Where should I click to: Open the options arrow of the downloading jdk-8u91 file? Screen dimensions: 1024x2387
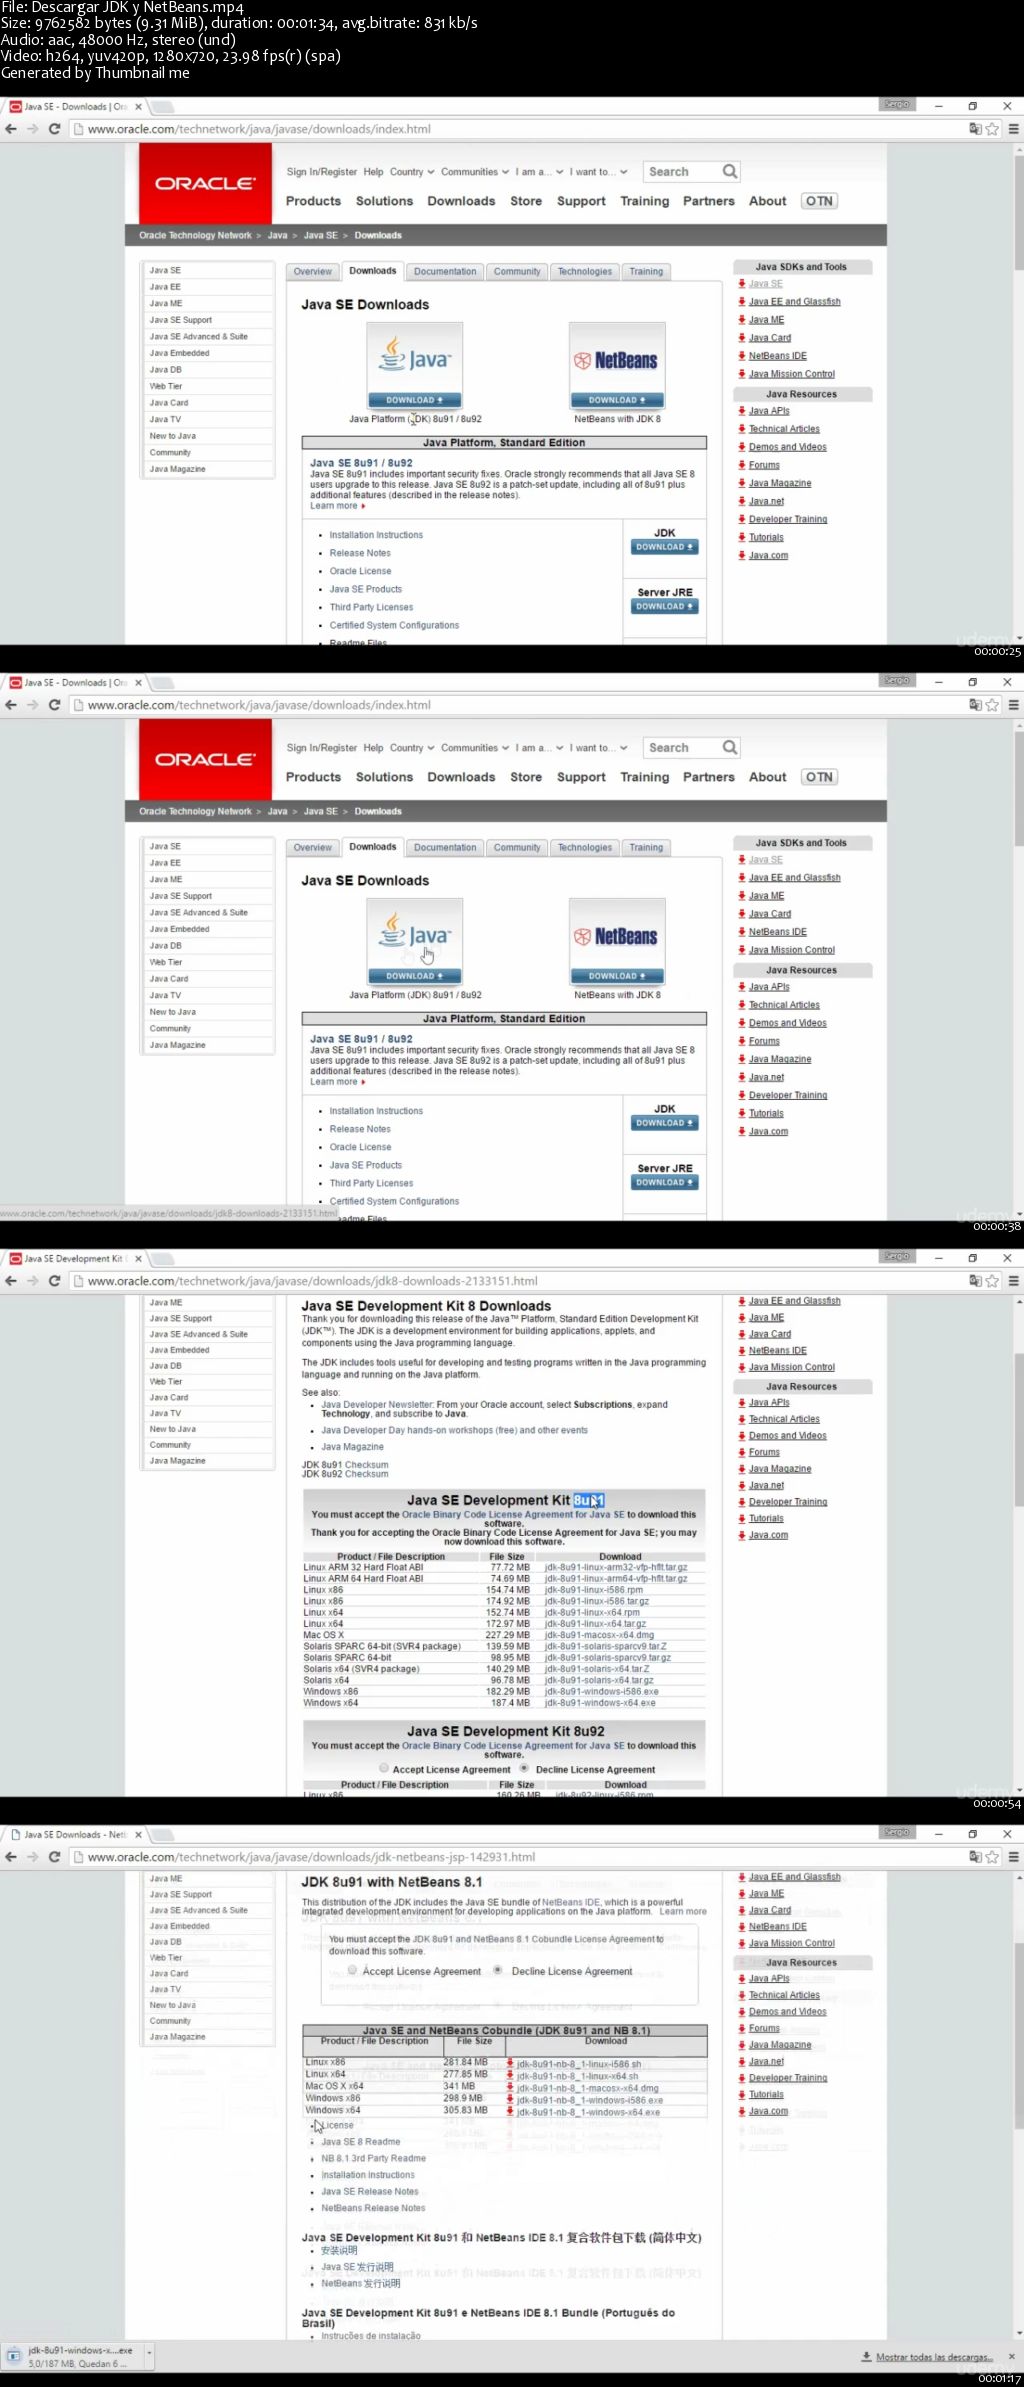(x=150, y=2353)
